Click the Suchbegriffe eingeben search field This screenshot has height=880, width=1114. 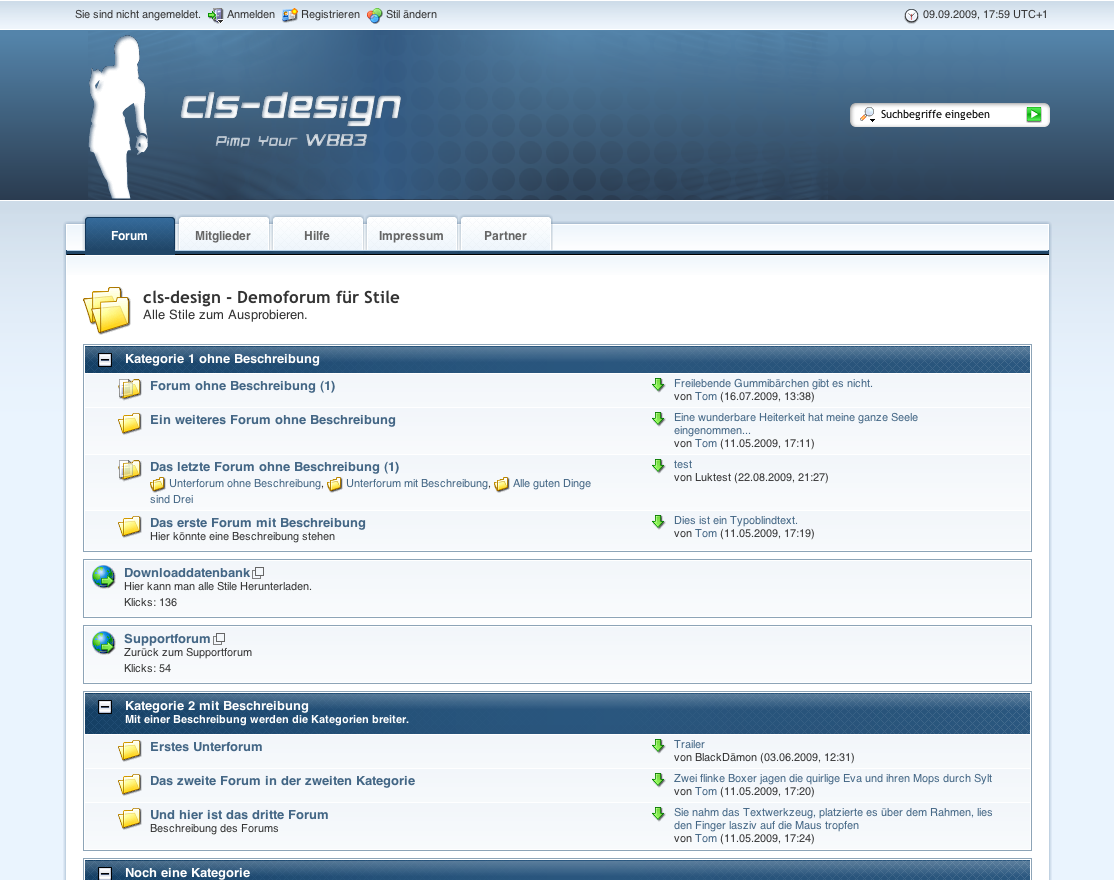(x=948, y=115)
